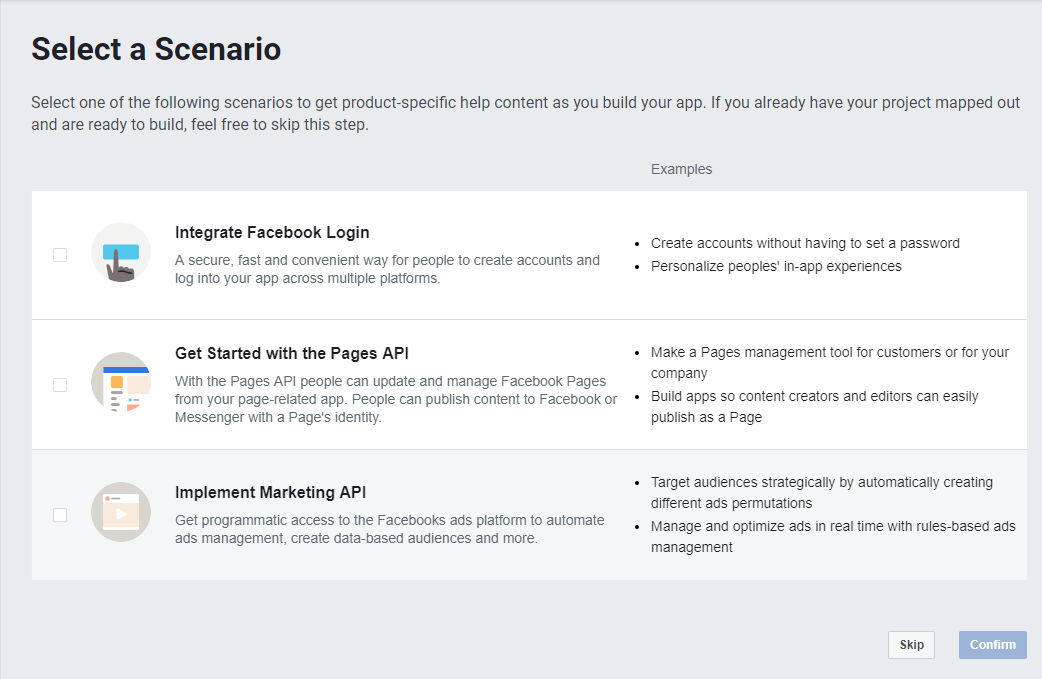Click the 'Manage and optimize ads' example
1042x679 pixels.
833,536
